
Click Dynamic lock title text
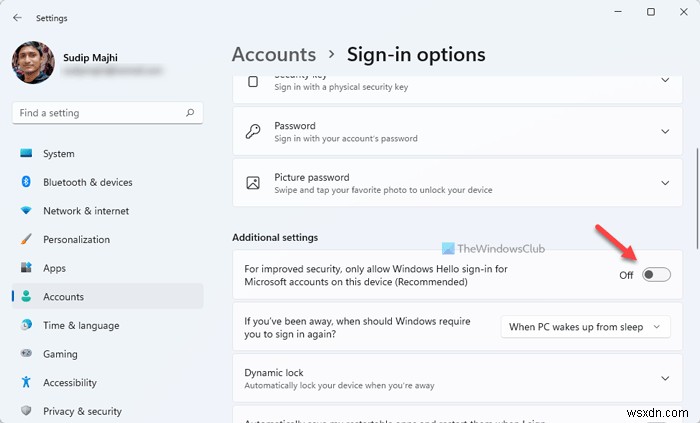pyautogui.click(x=274, y=373)
